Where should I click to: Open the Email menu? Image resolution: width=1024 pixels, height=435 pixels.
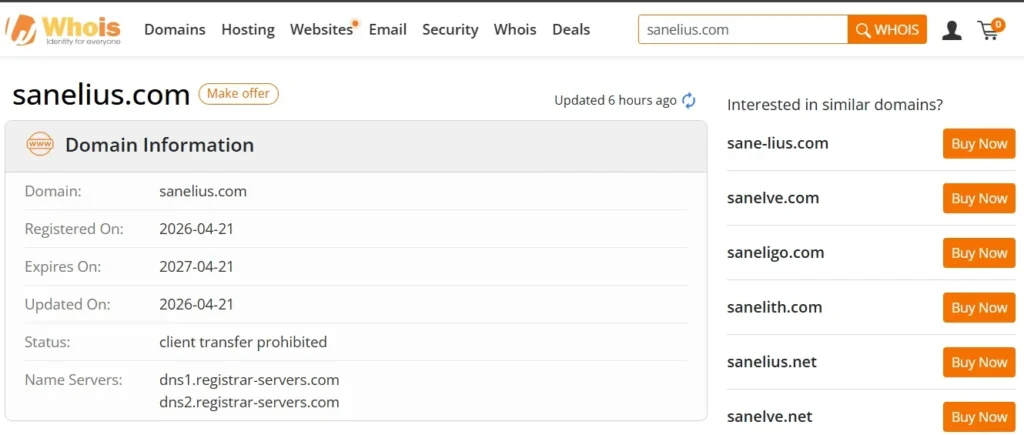click(x=387, y=29)
